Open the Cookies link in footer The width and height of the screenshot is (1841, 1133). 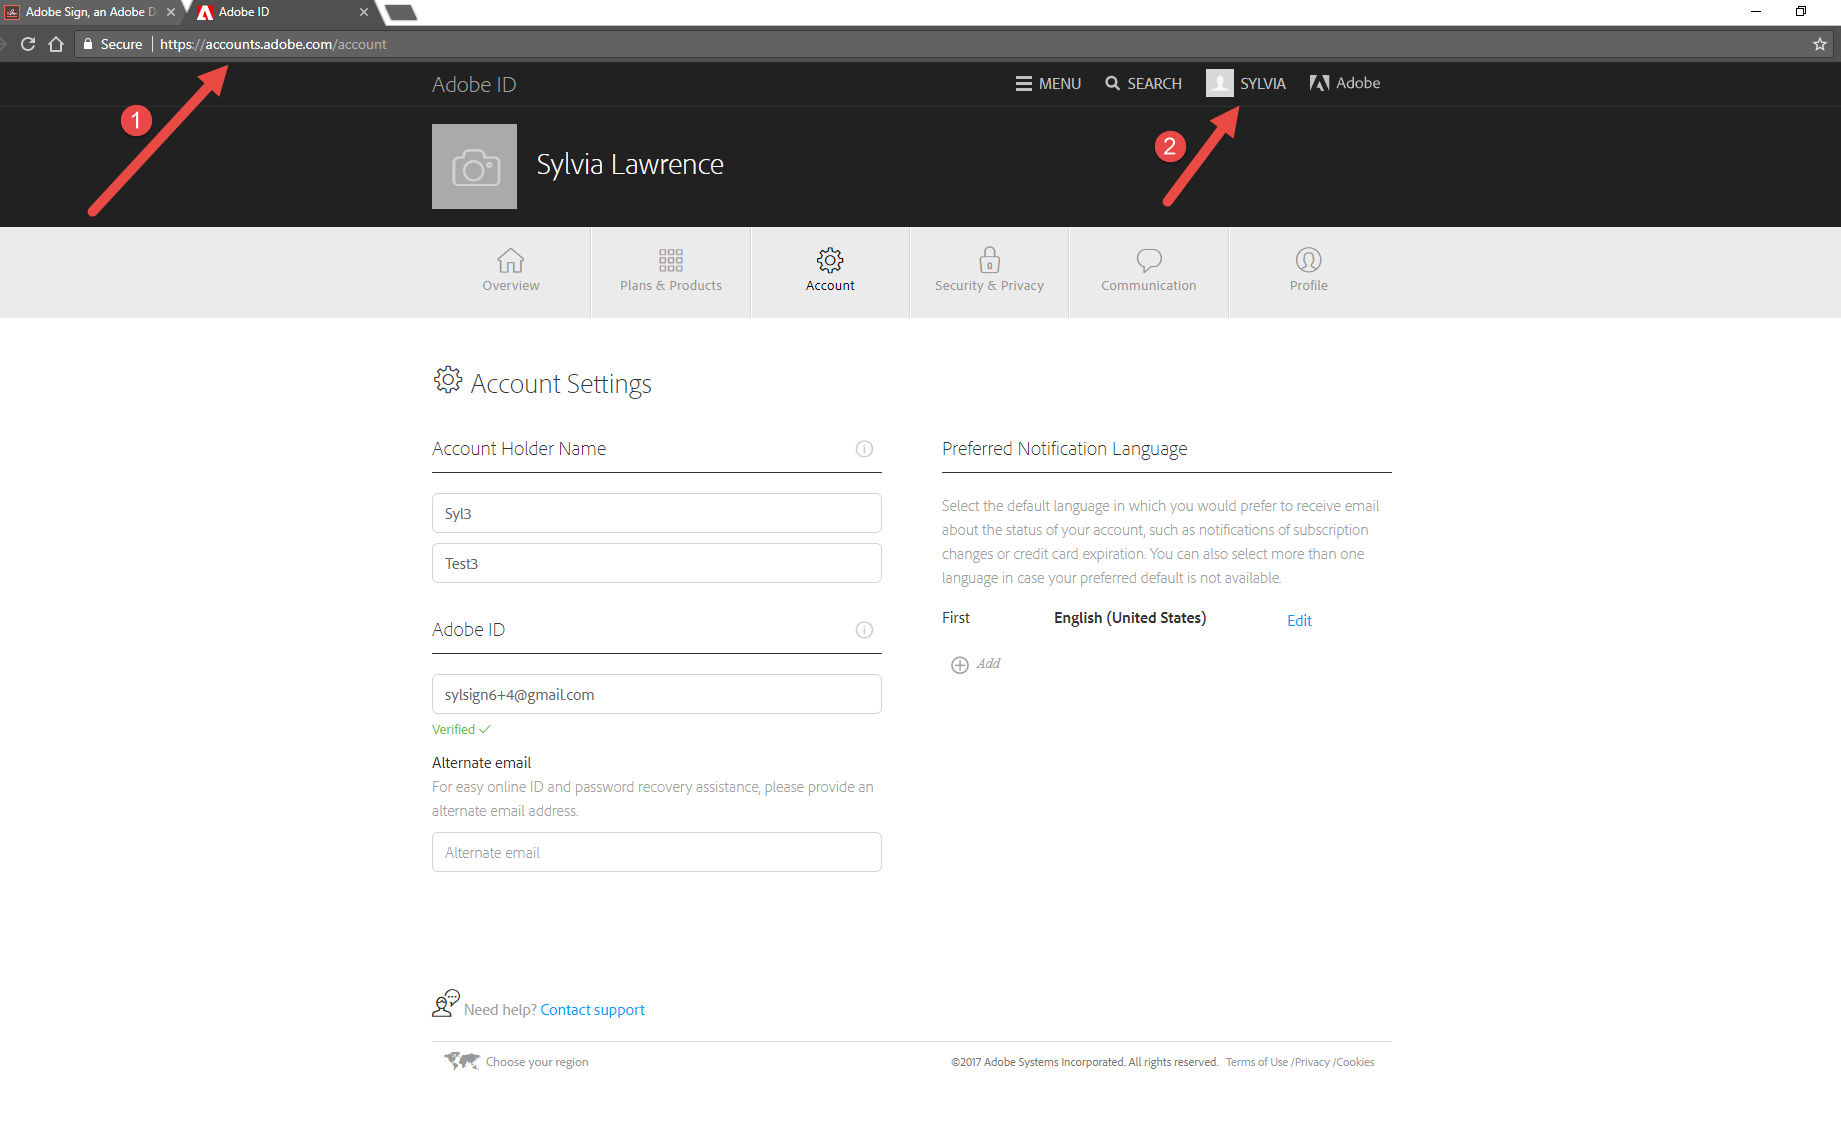pyautogui.click(x=1355, y=1062)
